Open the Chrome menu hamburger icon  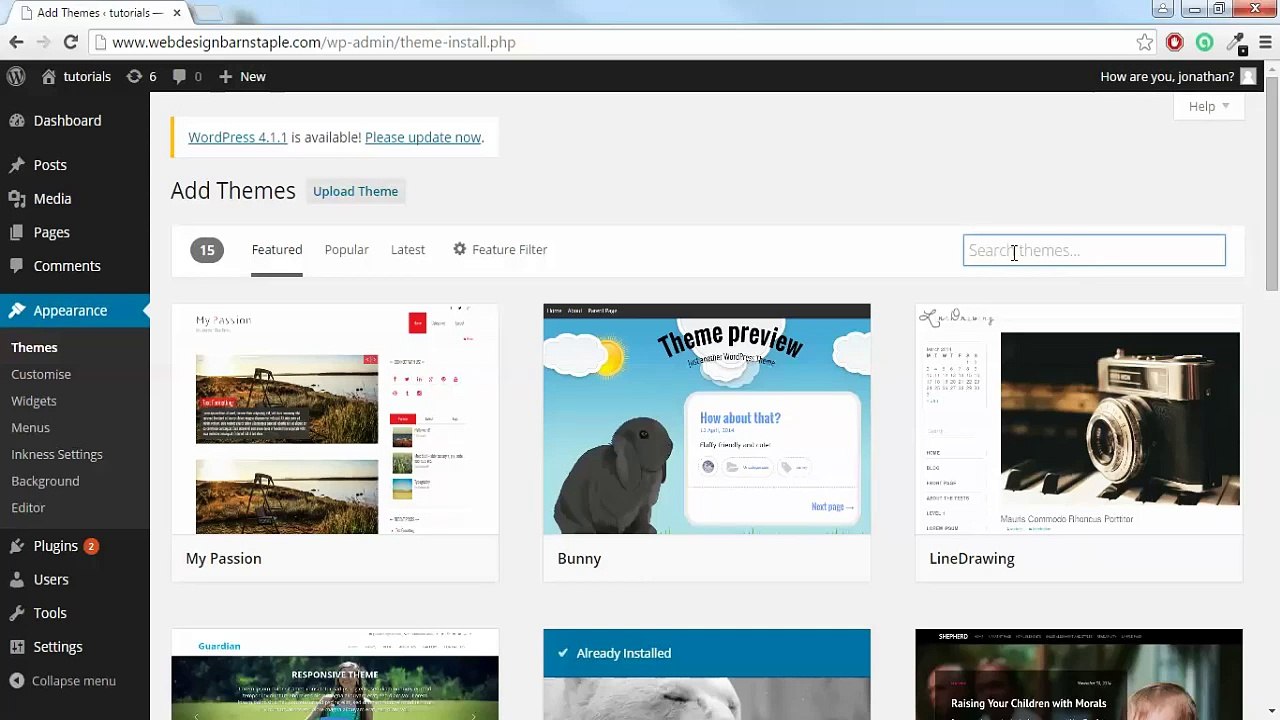click(1264, 42)
